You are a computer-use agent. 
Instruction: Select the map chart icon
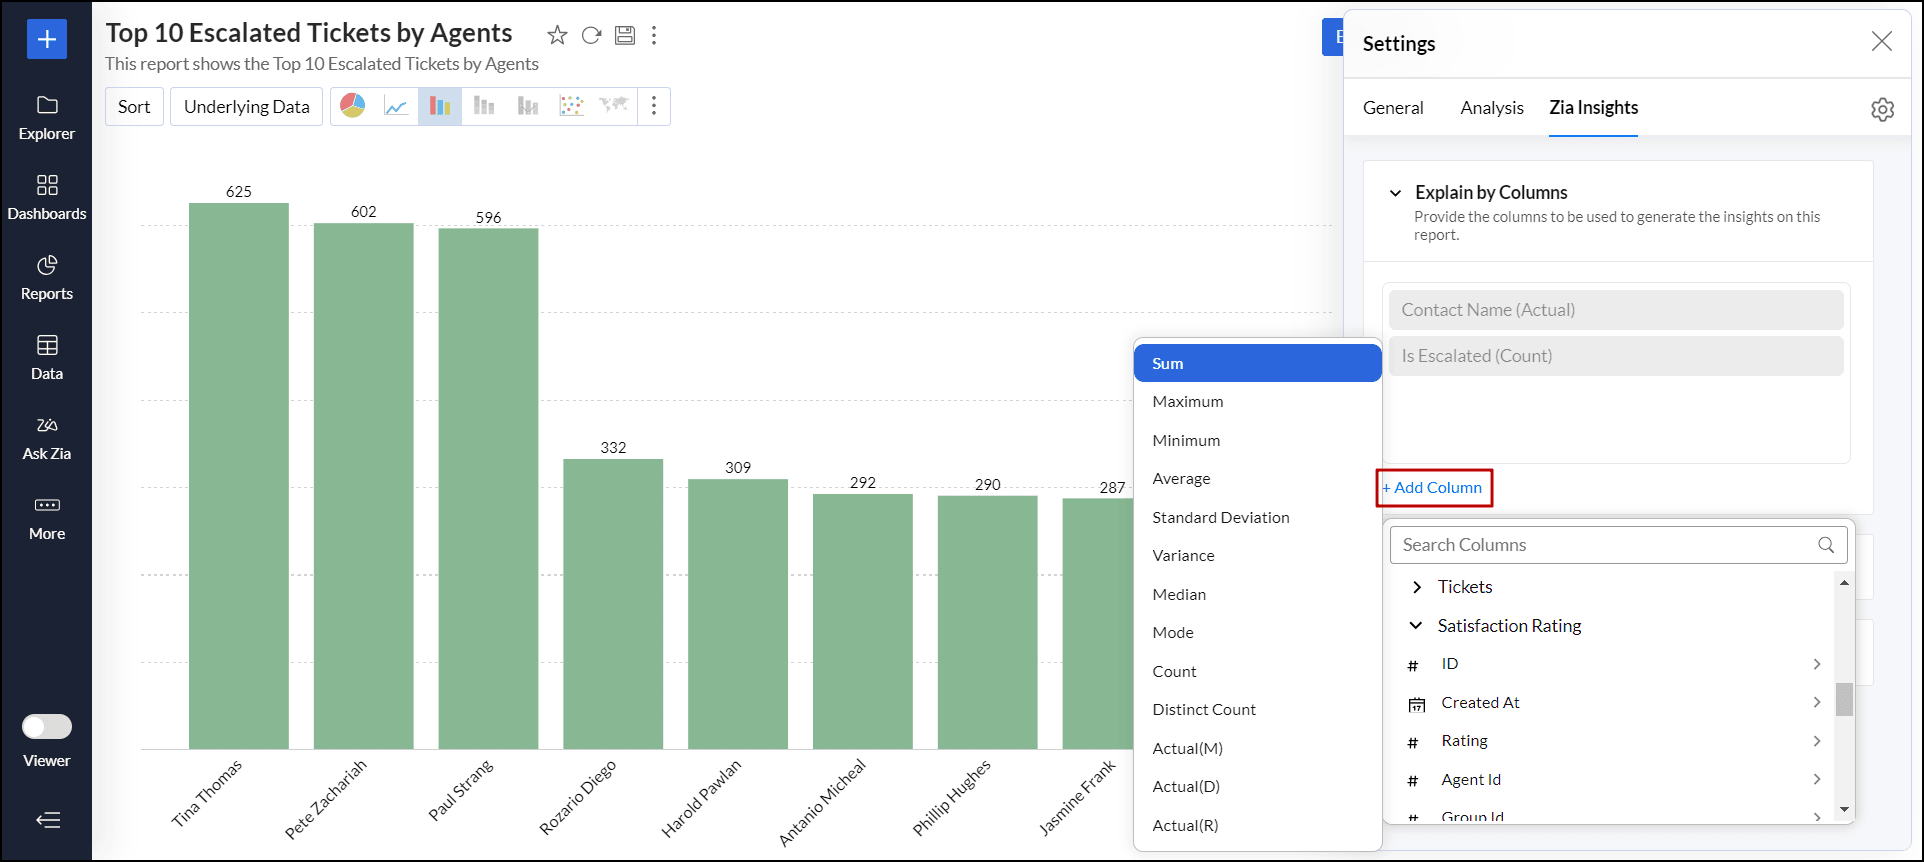[x=614, y=106]
